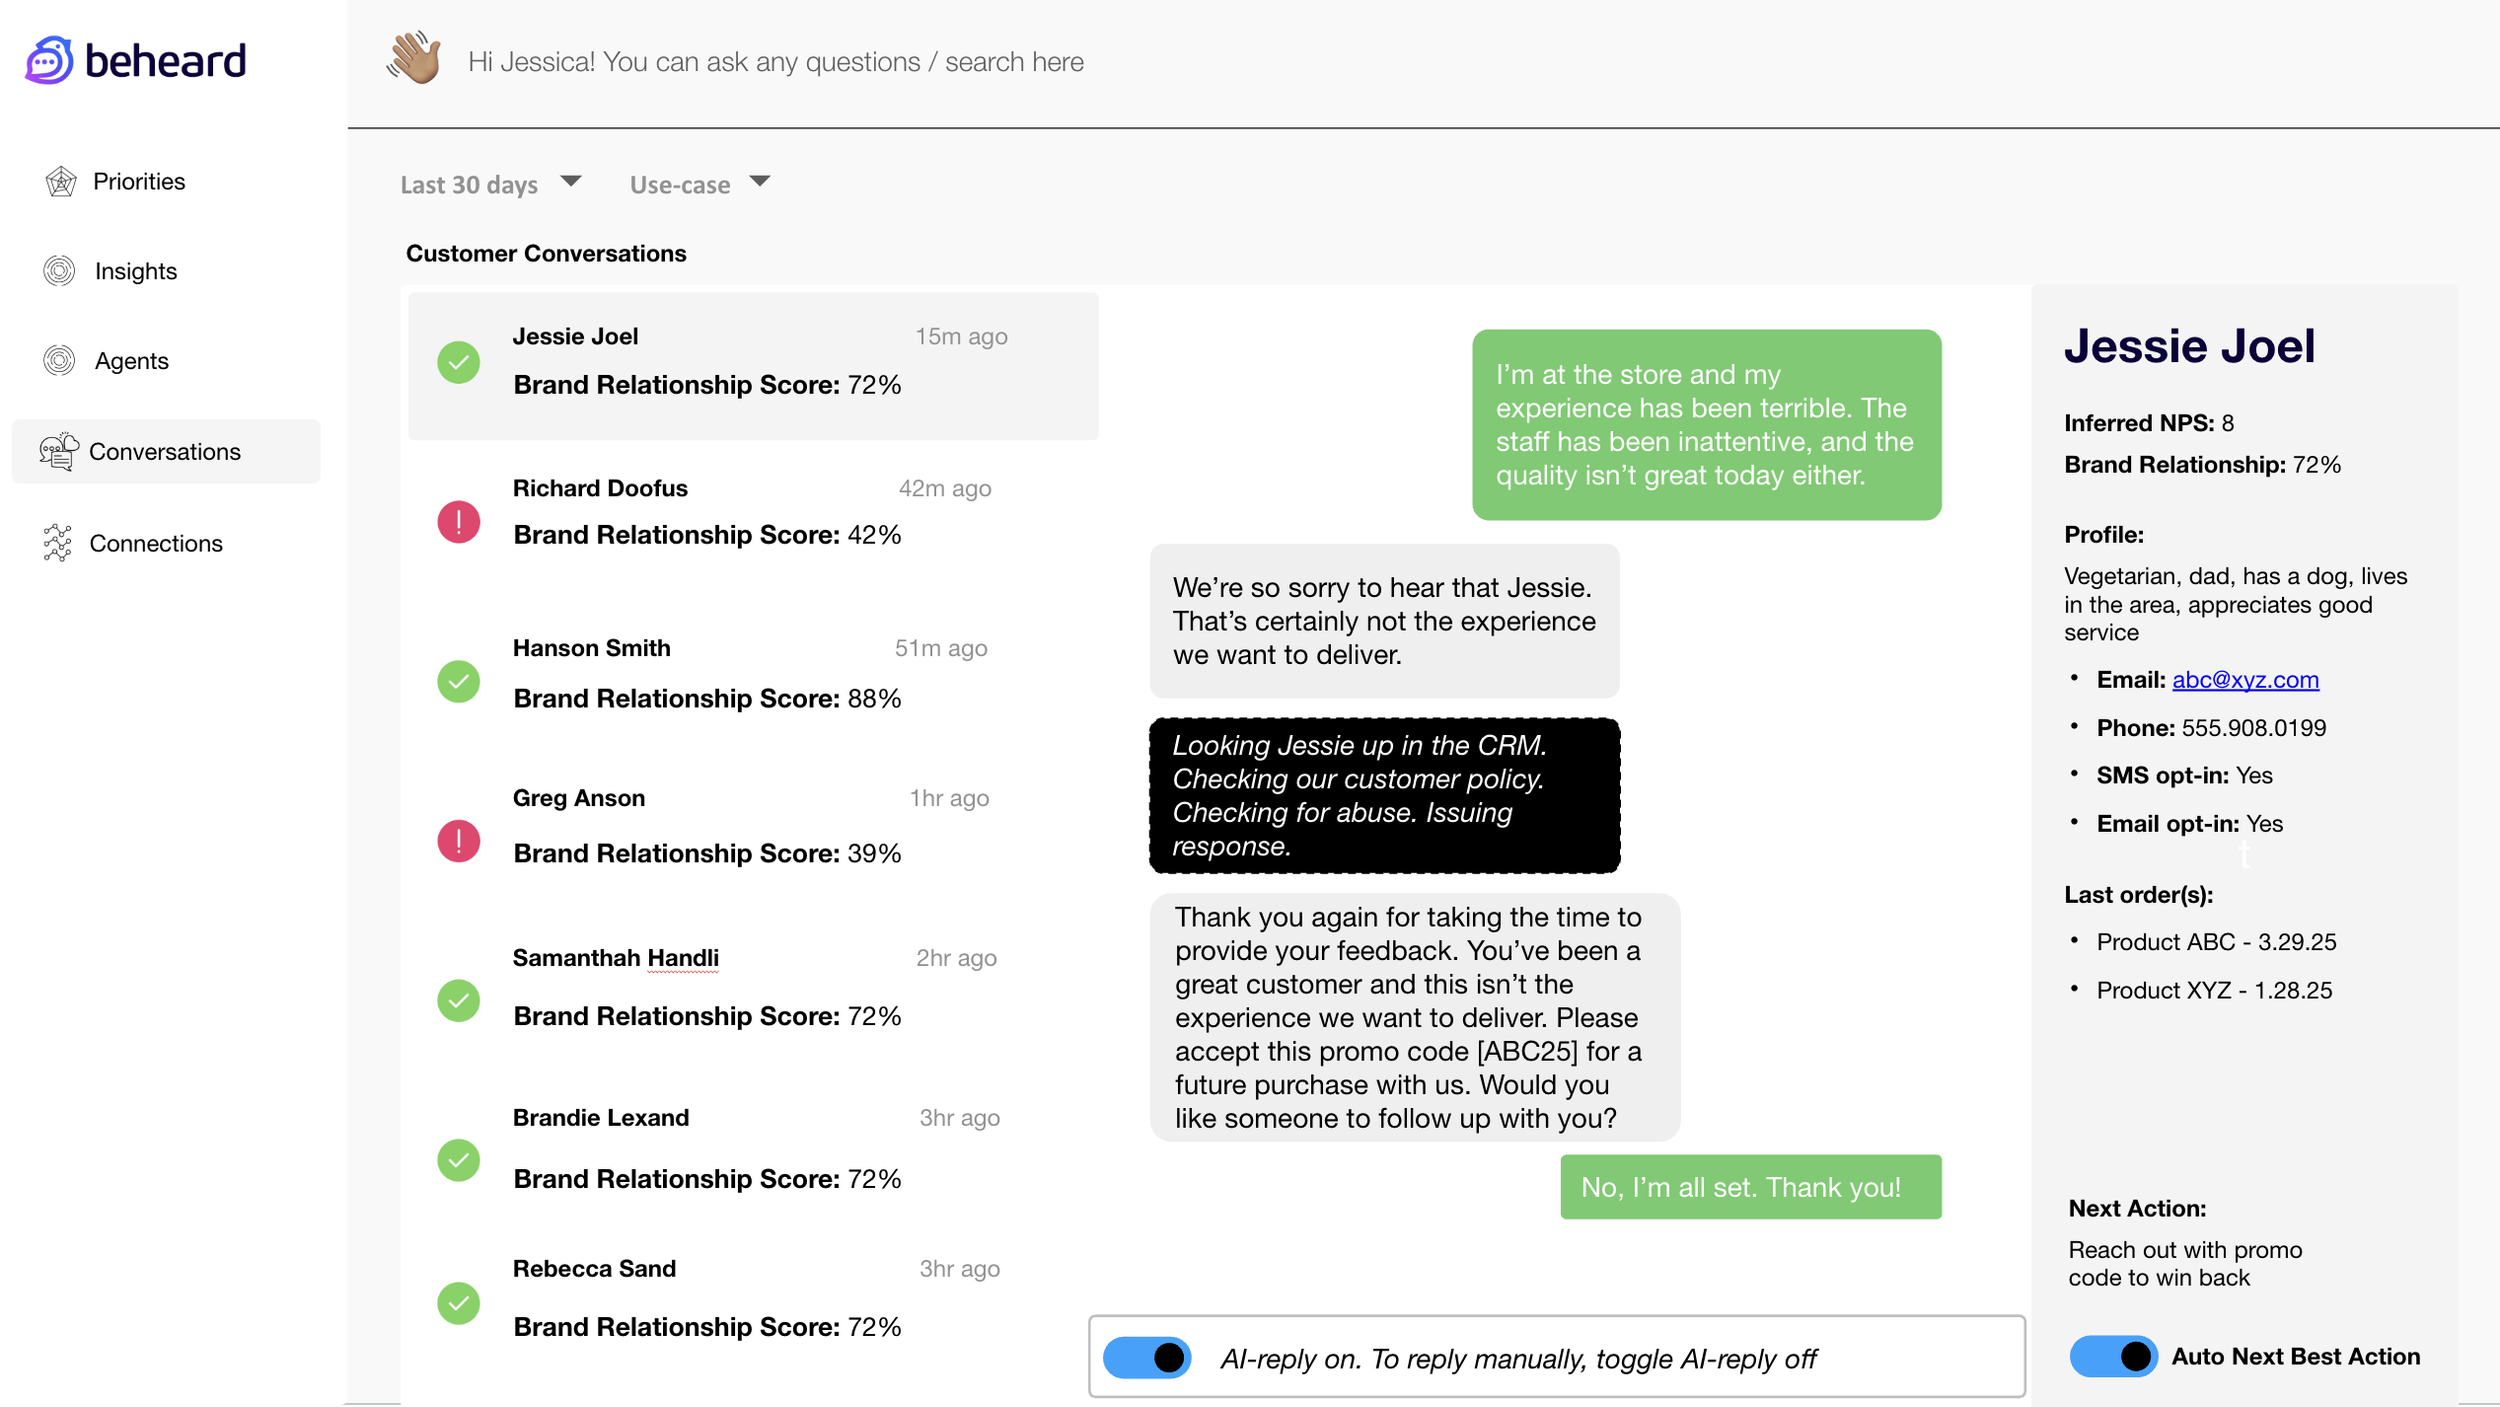Screen dimensions: 2500x1407
Task: Open the Last 30 days dropdown
Action: coord(490,184)
